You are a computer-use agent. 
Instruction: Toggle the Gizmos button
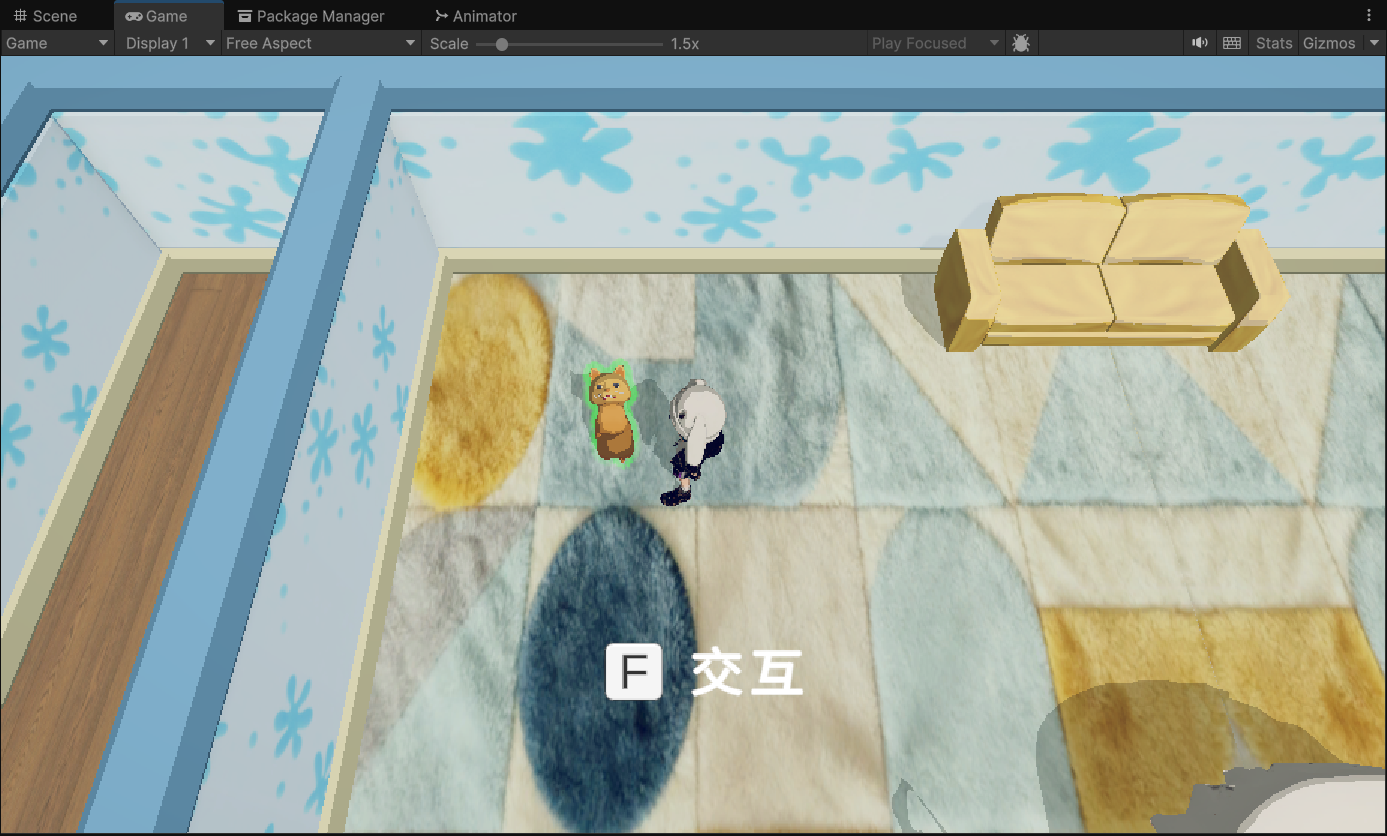pyautogui.click(x=1329, y=43)
